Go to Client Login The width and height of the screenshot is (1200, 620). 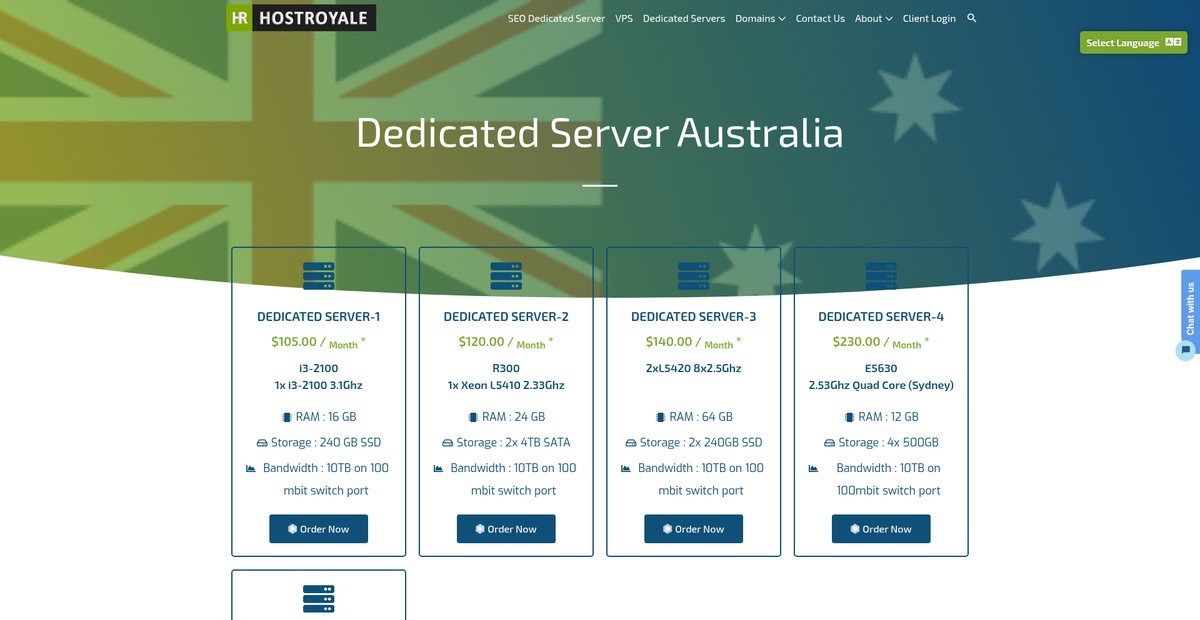tap(929, 18)
